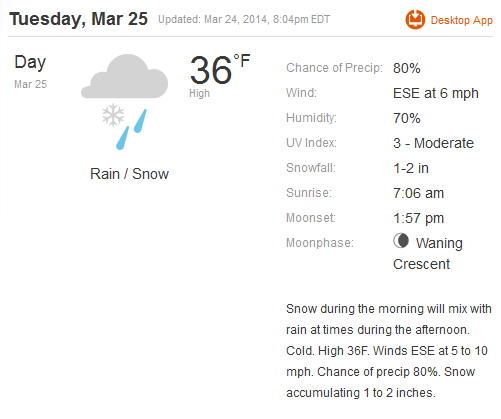
Task: Click the ESE at 6 mph wind value
Action: click(436, 93)
